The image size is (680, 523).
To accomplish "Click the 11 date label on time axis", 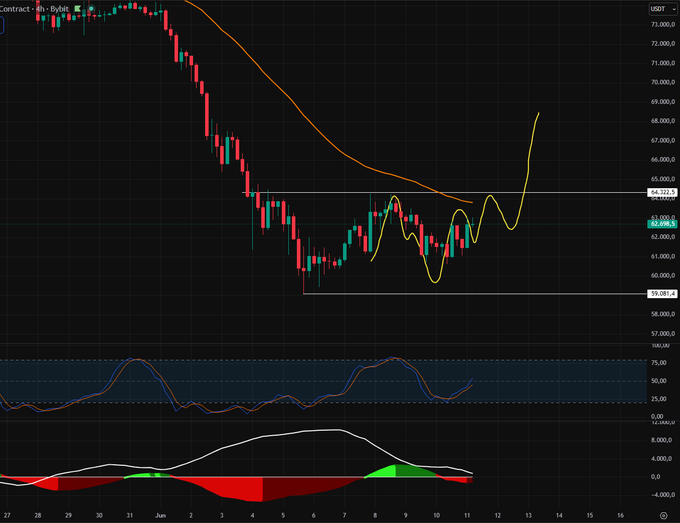I will pos(467,515).
